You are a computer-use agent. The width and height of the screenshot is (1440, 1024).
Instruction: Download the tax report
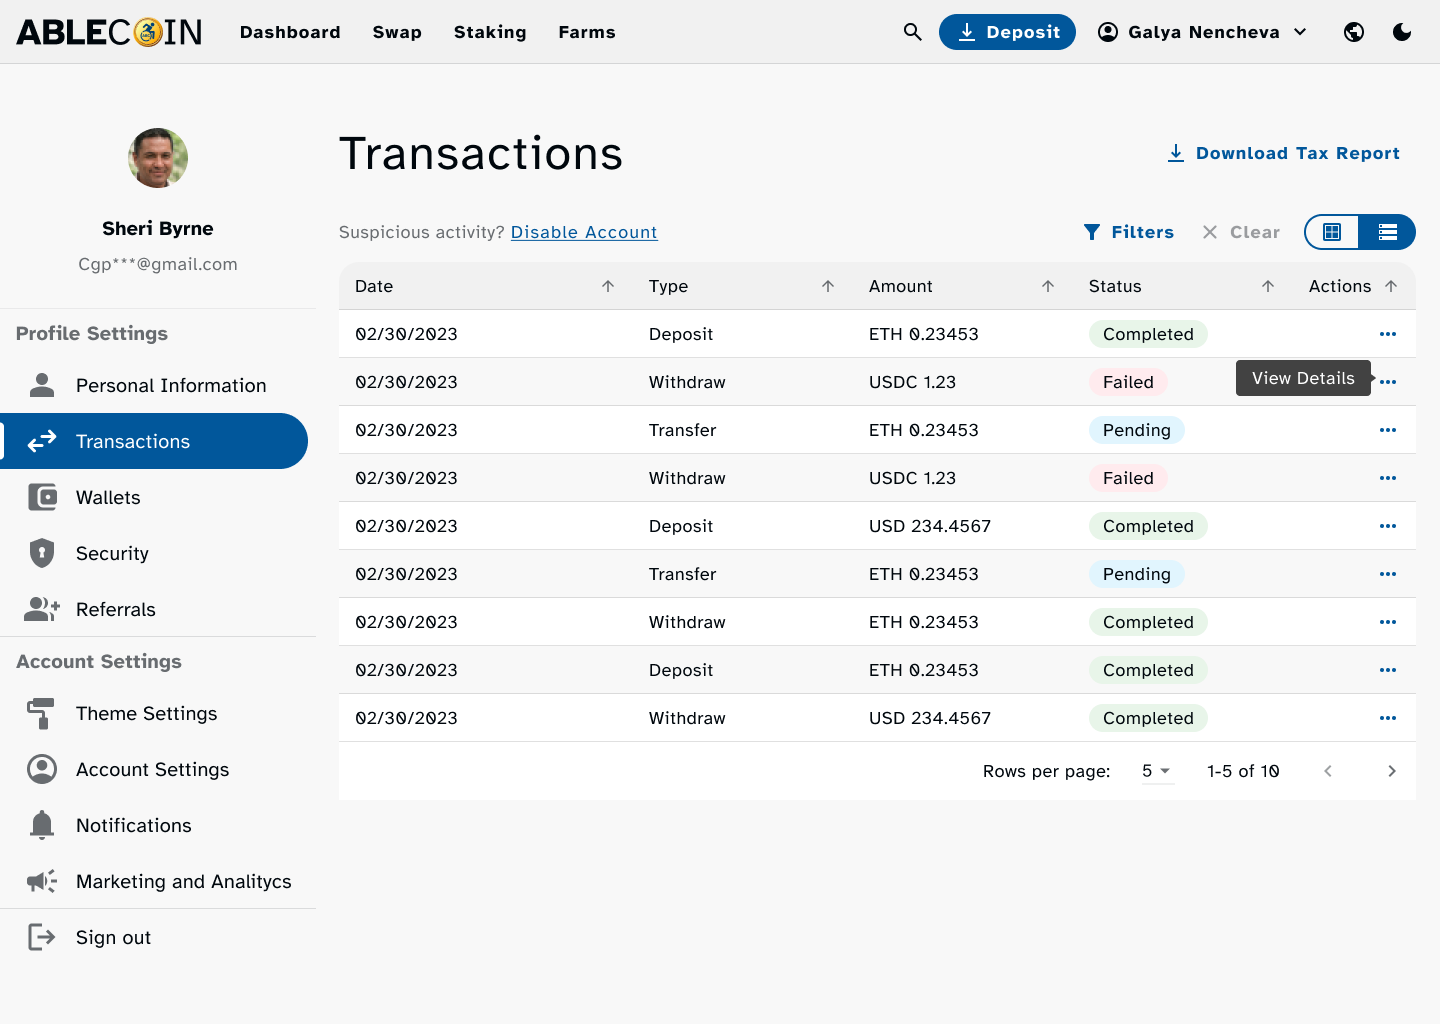(1284, 153)
